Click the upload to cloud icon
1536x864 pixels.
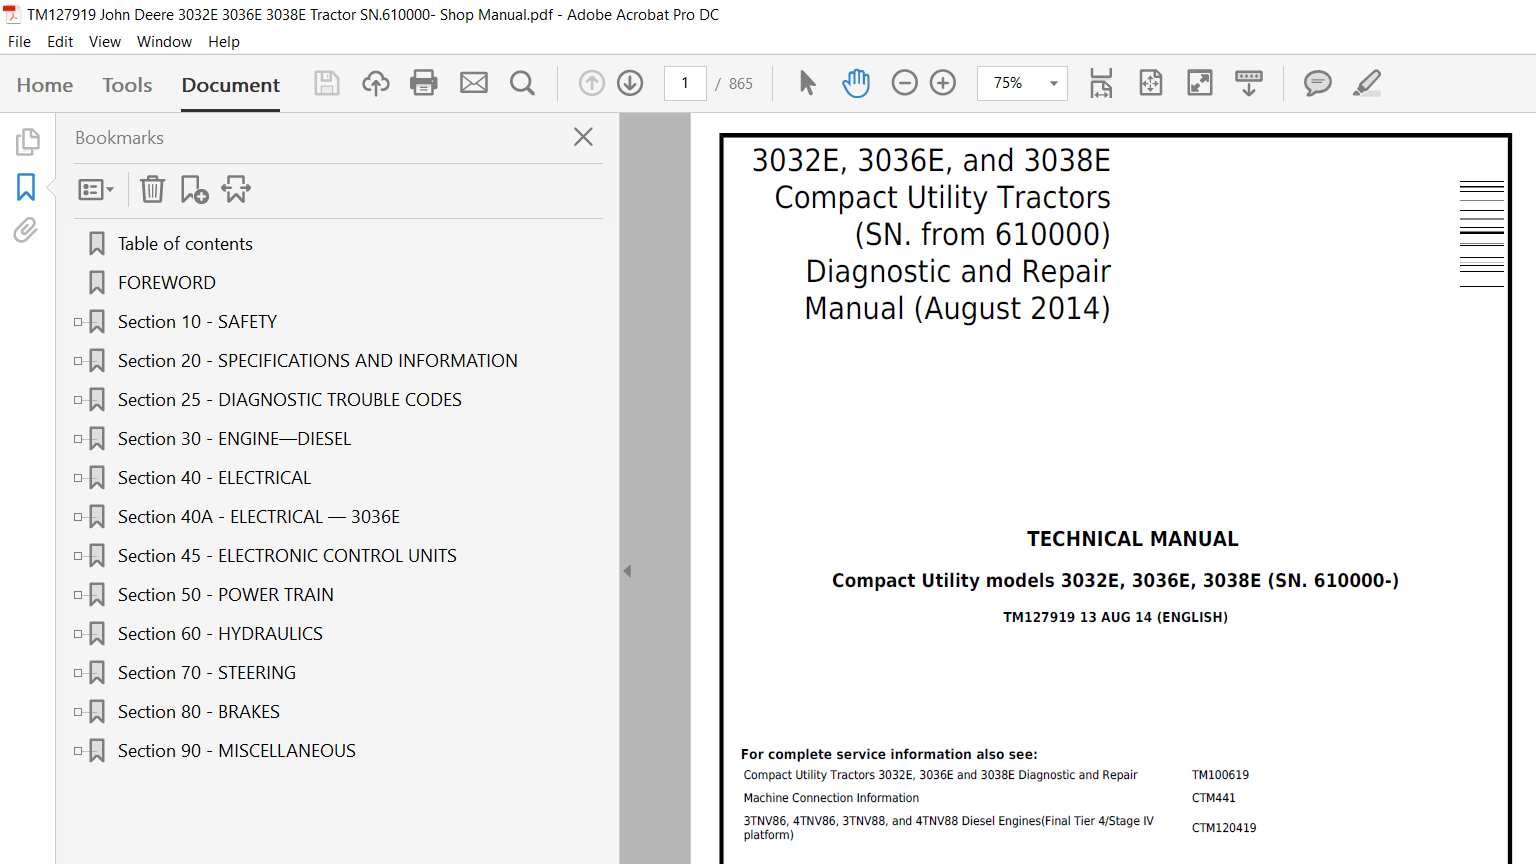[x=376, y=83]
